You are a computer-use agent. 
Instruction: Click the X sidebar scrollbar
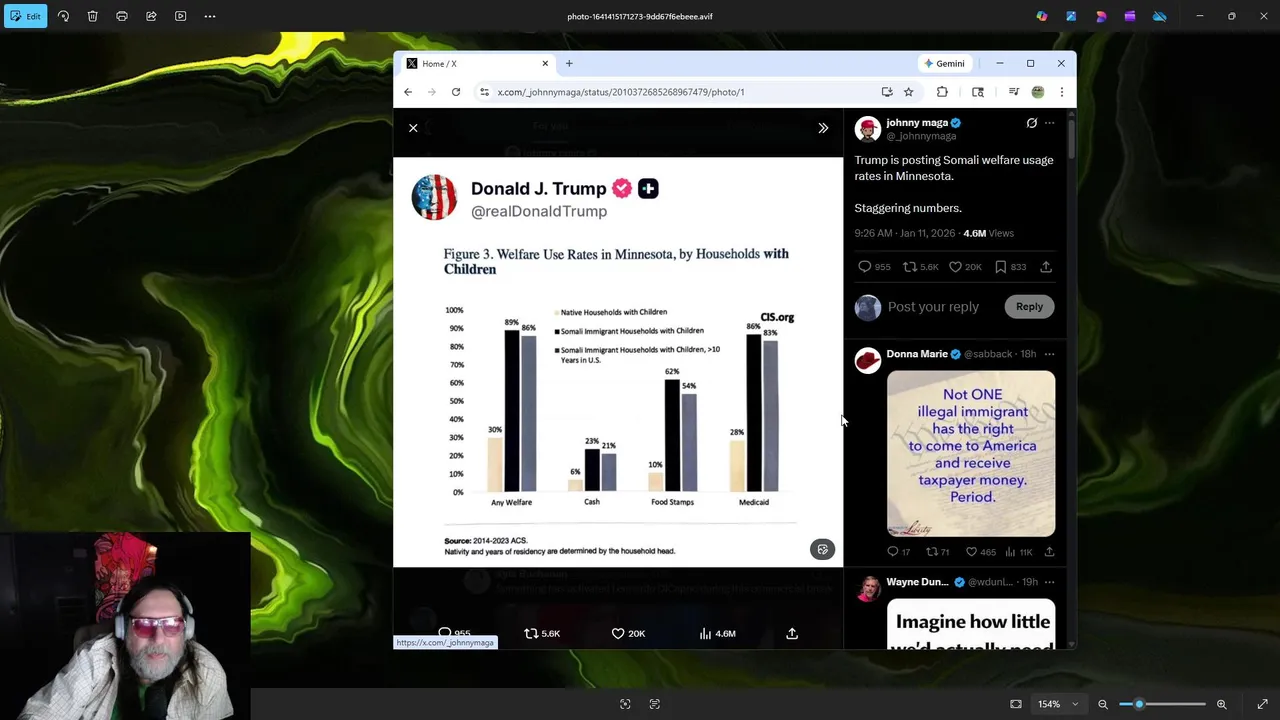click(1072, 140)
